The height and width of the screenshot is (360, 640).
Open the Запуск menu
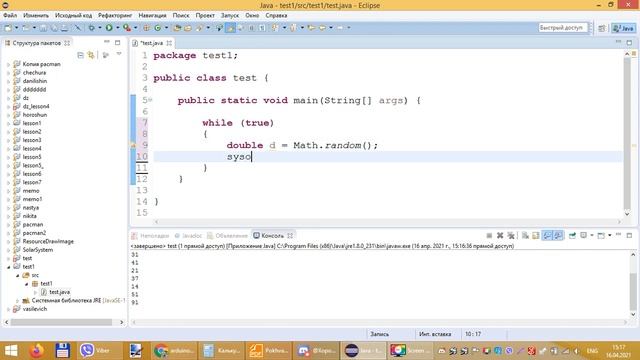click(230, 16)
